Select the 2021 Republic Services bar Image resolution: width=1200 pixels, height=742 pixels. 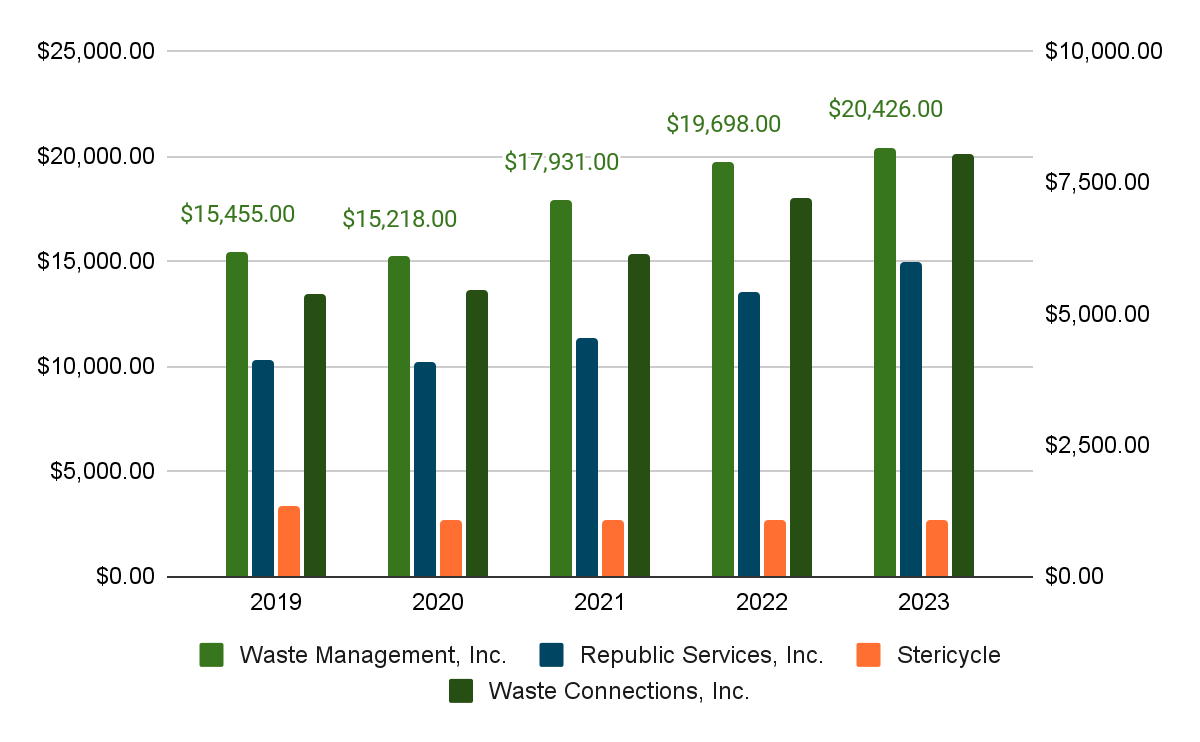[587, 457]
